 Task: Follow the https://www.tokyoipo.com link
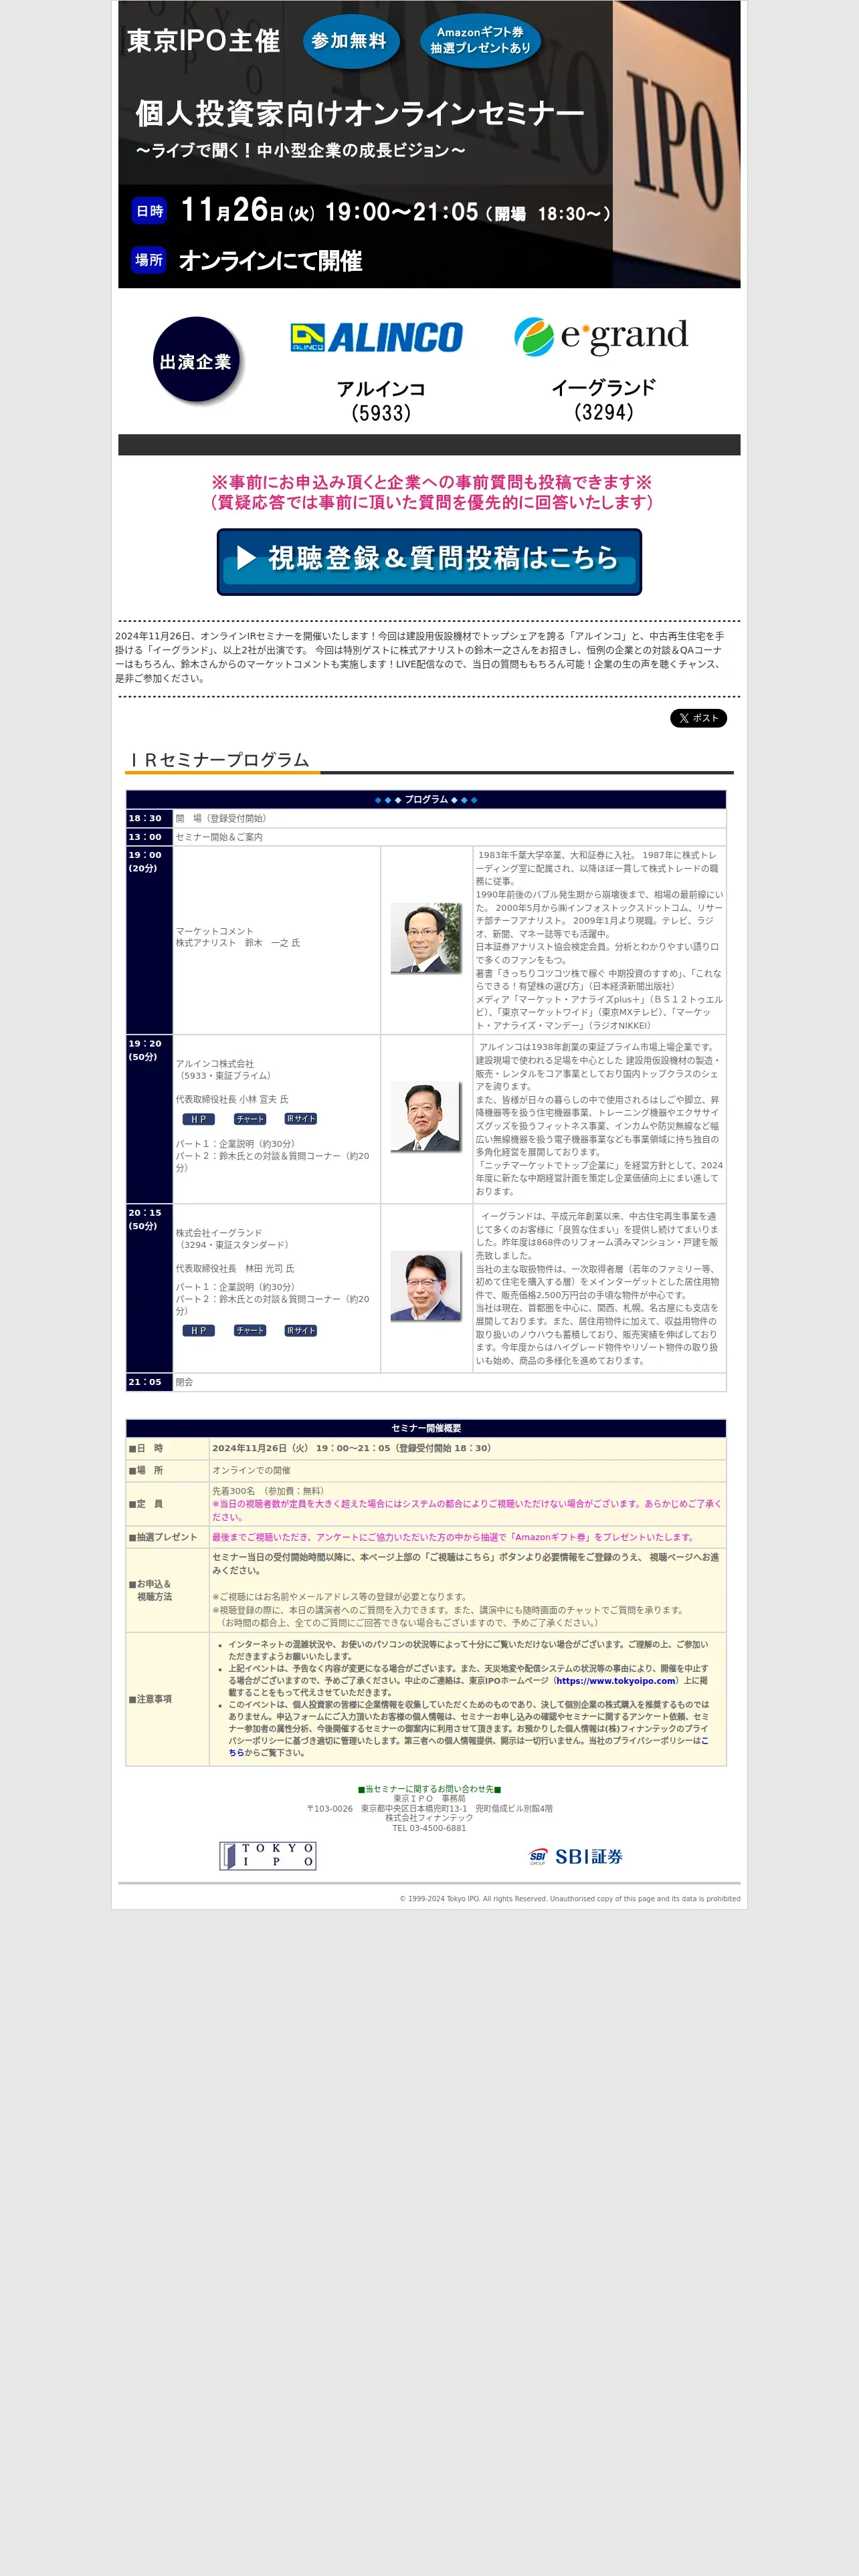click(616, 1680)
